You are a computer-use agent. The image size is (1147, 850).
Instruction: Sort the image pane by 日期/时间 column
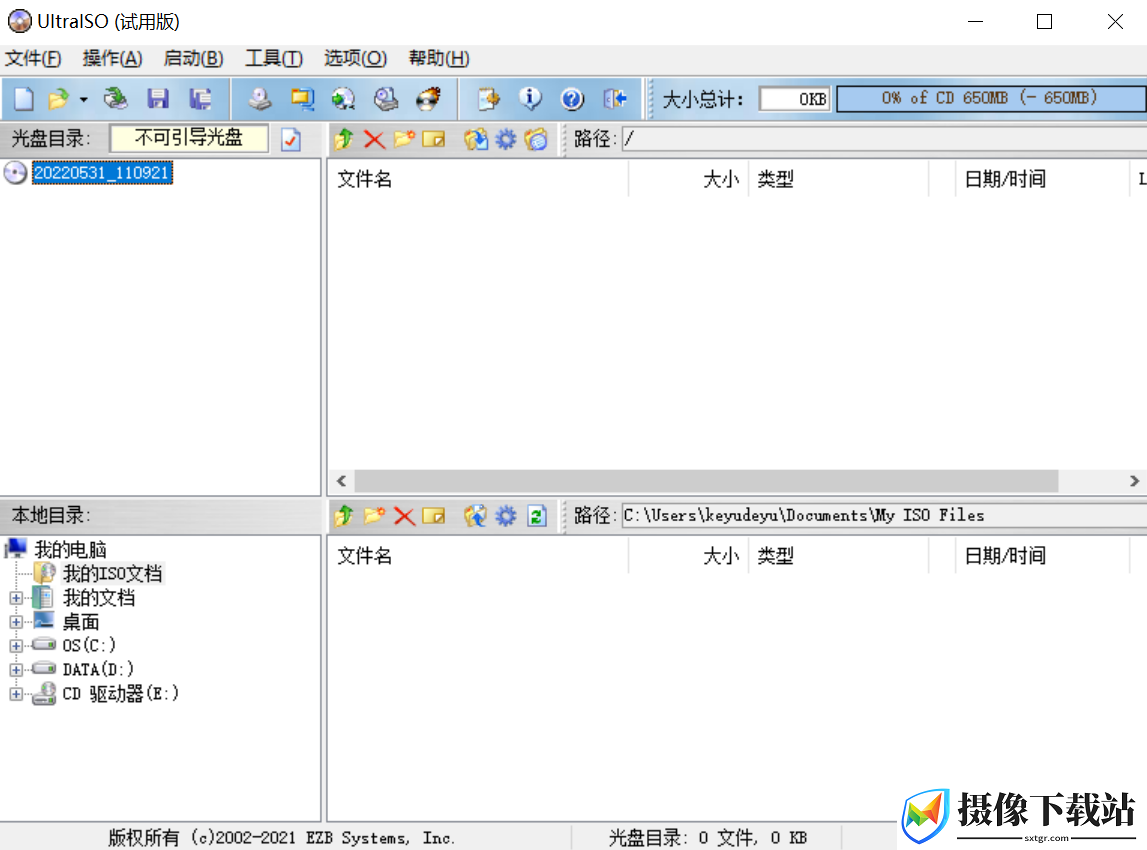point(1042,179)
